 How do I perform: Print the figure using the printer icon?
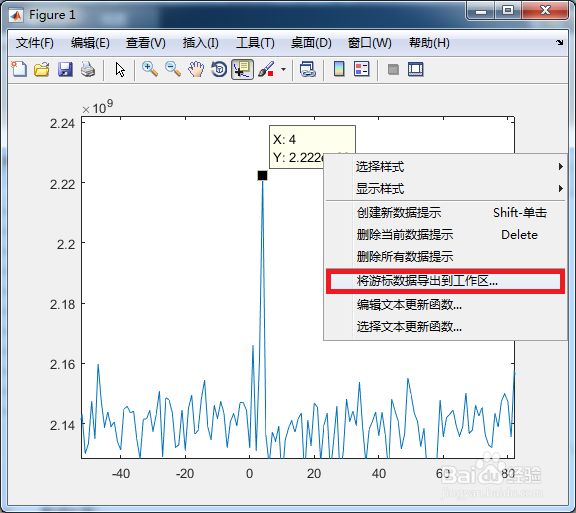pos(88,69)
